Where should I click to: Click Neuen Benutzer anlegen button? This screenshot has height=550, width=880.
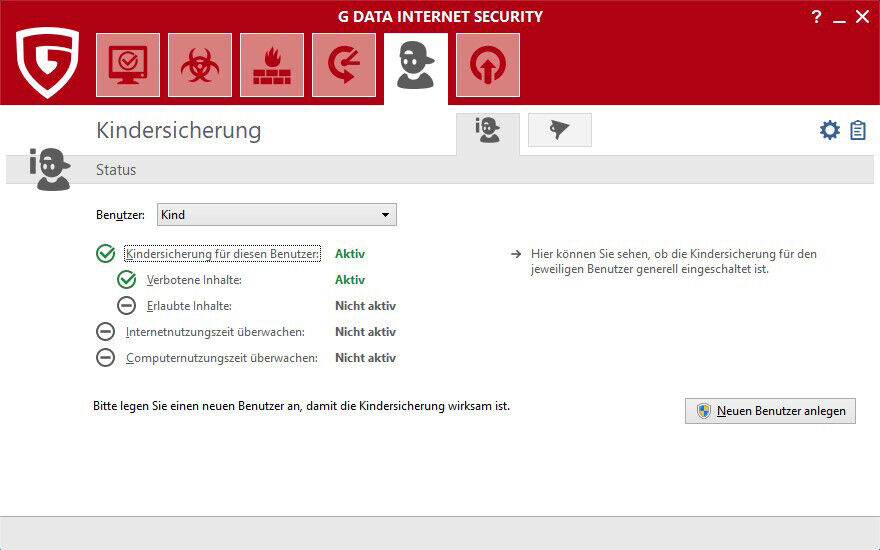tap(770, 411)
